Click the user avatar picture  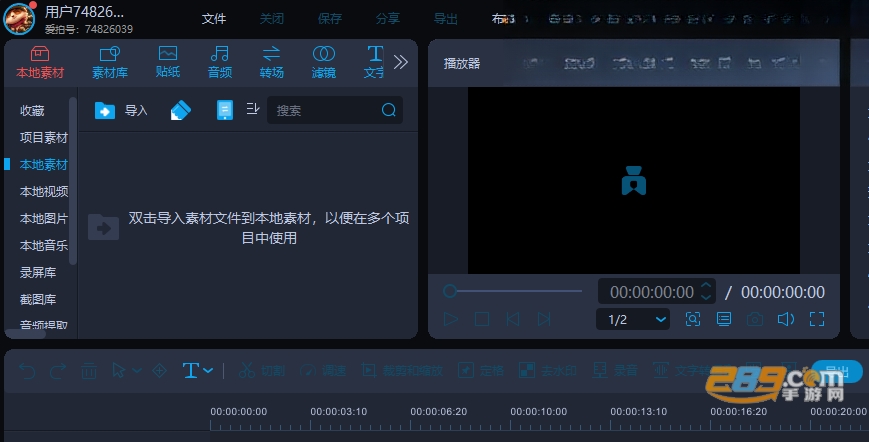(x=19, y=18)
